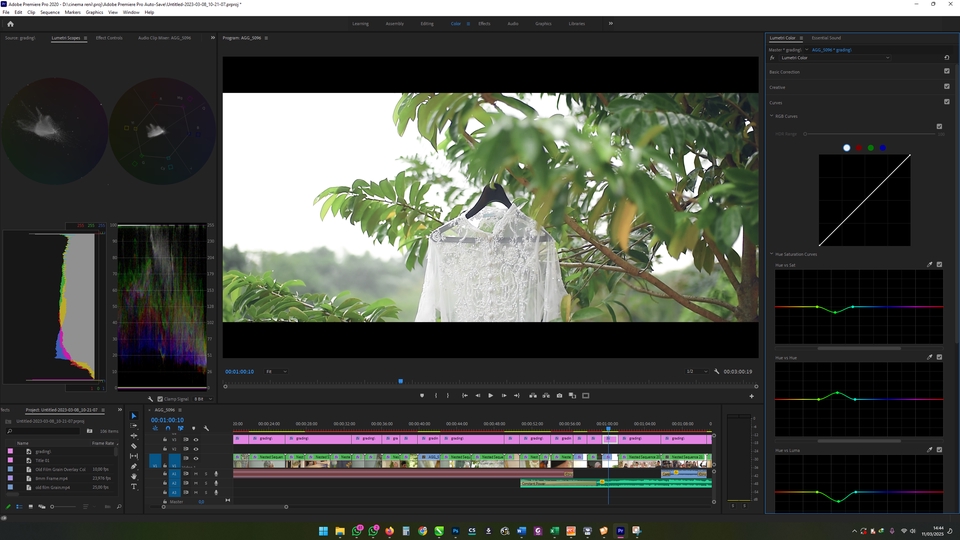
Task: Open Program monitor button editor plus icon
Action: (x=751, y=396)
